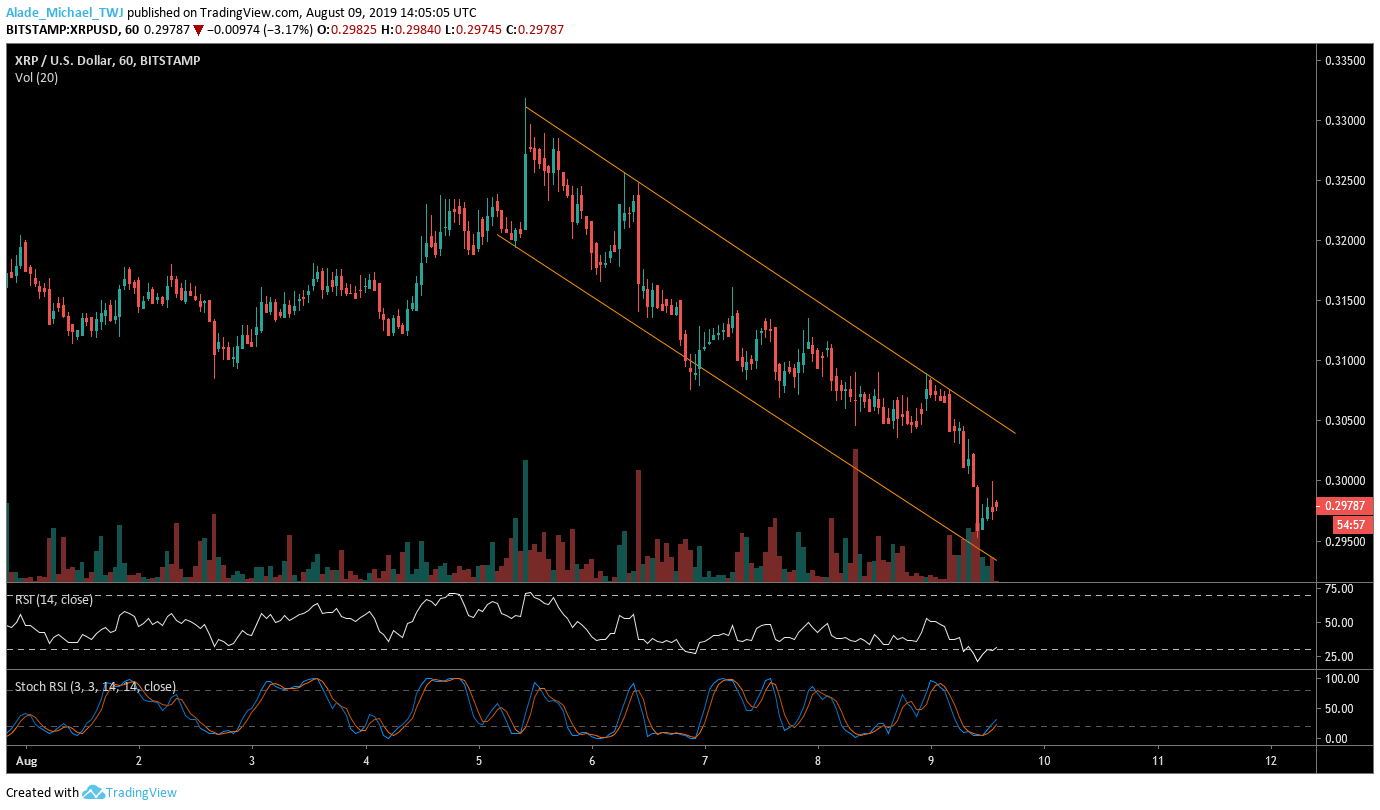Click the day 8 time axis label
Viewport: 1380px width, 810px height.
click(818, 760)
